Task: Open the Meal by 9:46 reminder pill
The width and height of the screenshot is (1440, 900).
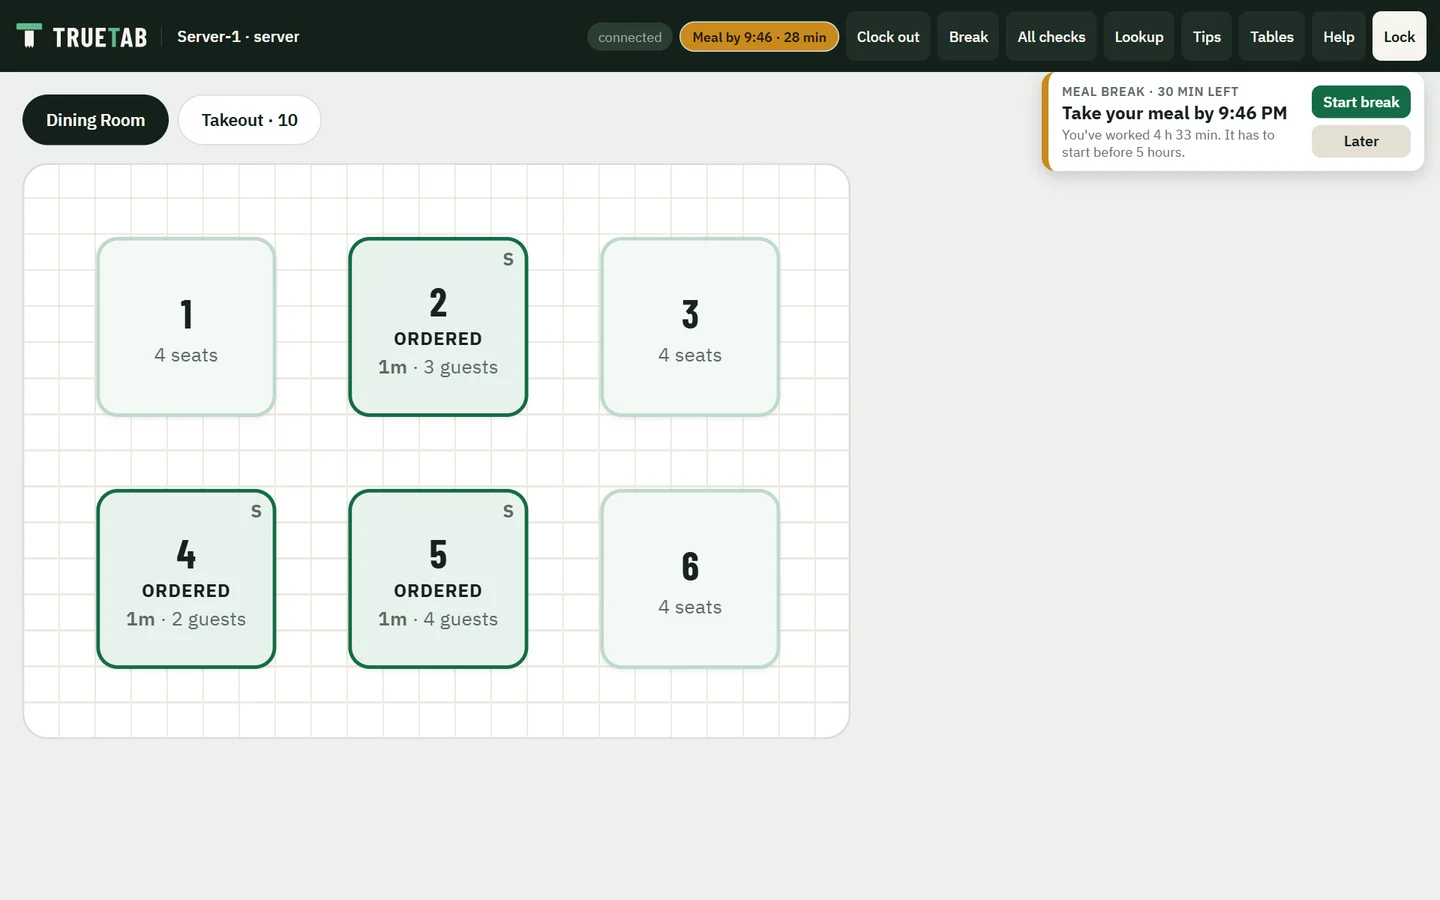Action: (x=759, y=37)
